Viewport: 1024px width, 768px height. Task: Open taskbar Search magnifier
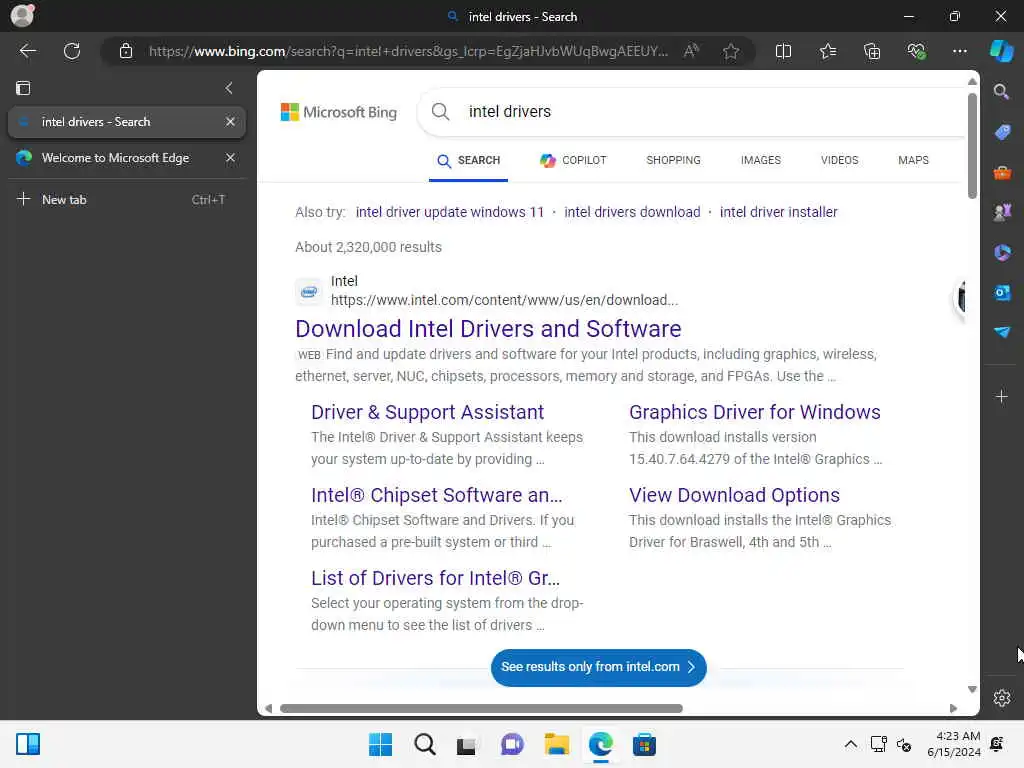424,744
